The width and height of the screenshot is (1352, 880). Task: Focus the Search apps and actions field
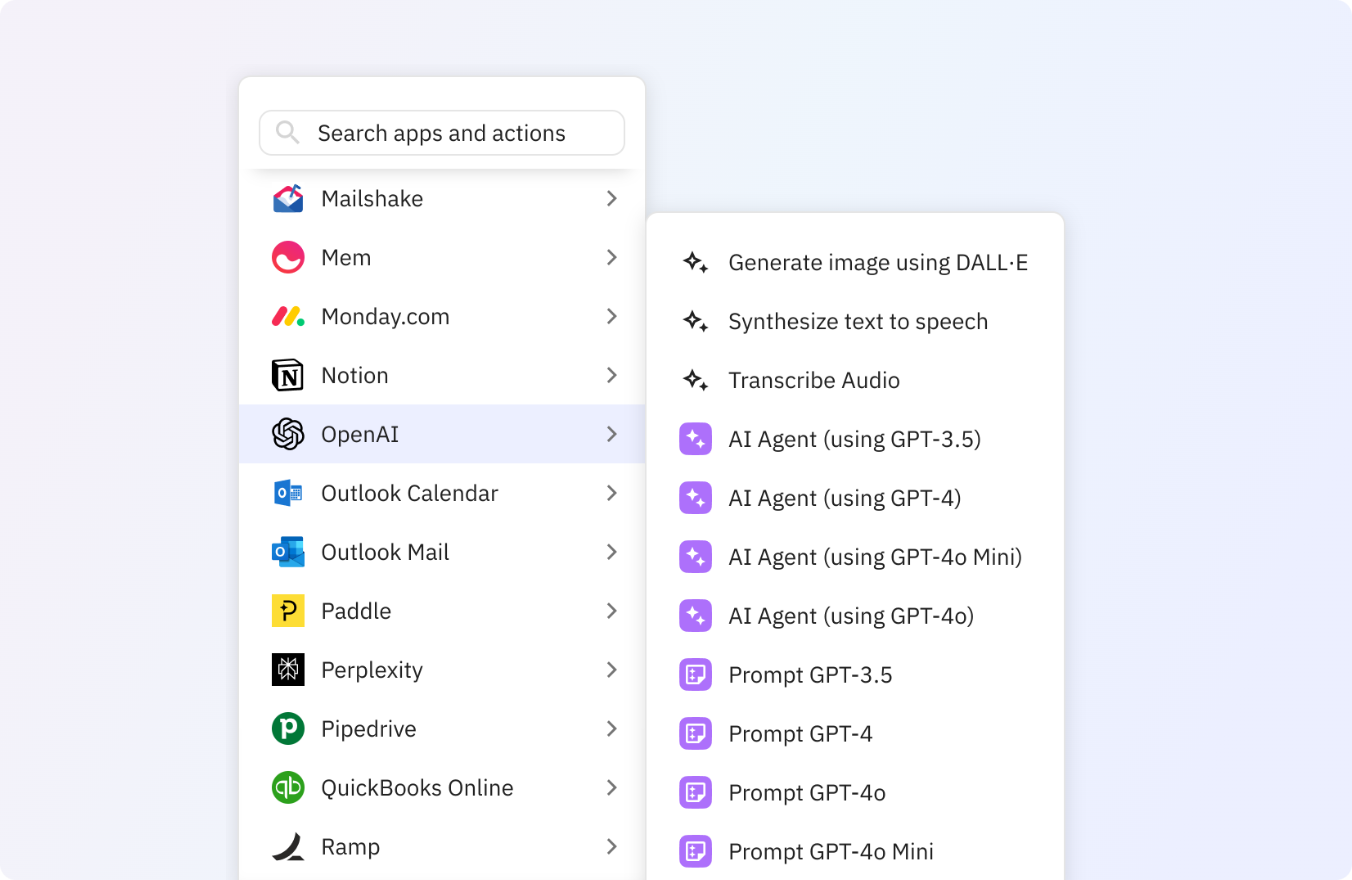pos(442,133)
